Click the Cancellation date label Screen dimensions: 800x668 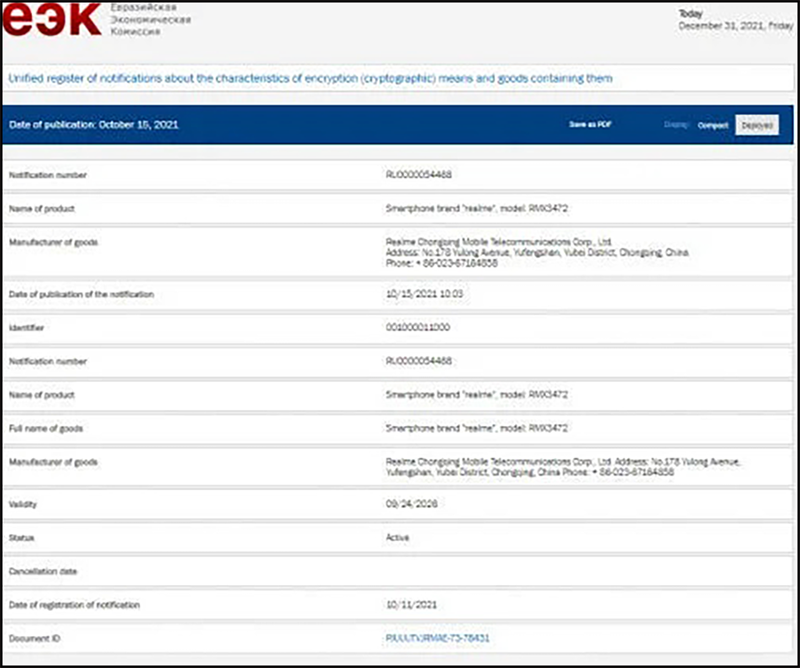pyautogui.click(x=43, y=571)
